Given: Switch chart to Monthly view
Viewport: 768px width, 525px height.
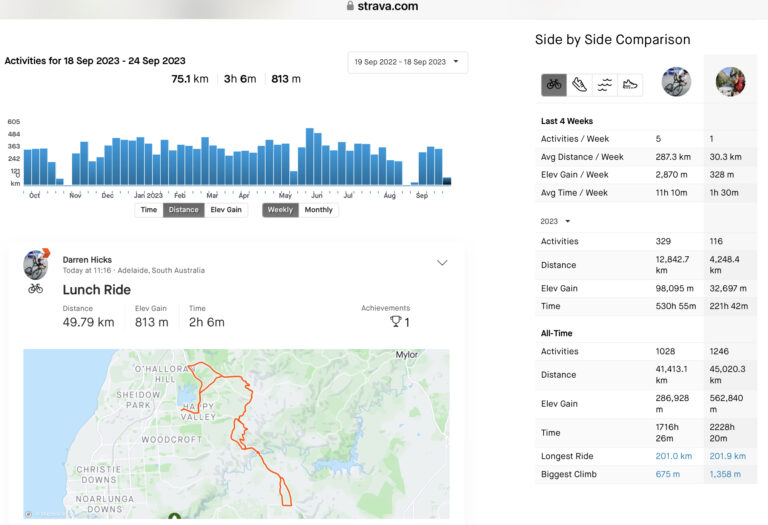Looking at the screenshot, I should (318, 210).
